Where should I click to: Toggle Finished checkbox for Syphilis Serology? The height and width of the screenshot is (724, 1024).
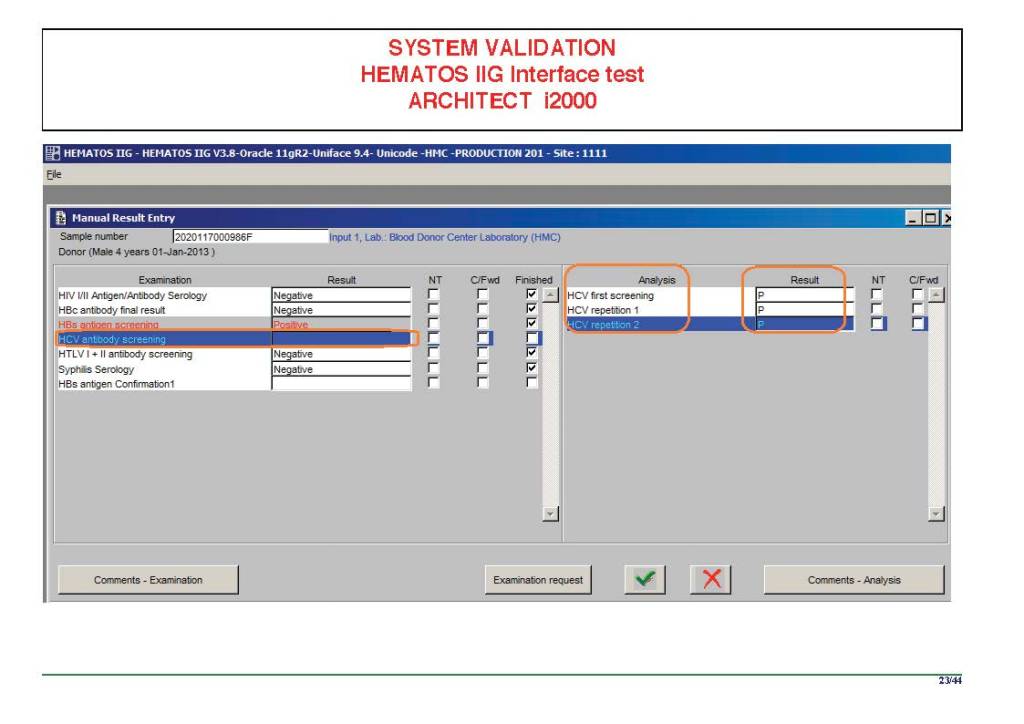532,369
